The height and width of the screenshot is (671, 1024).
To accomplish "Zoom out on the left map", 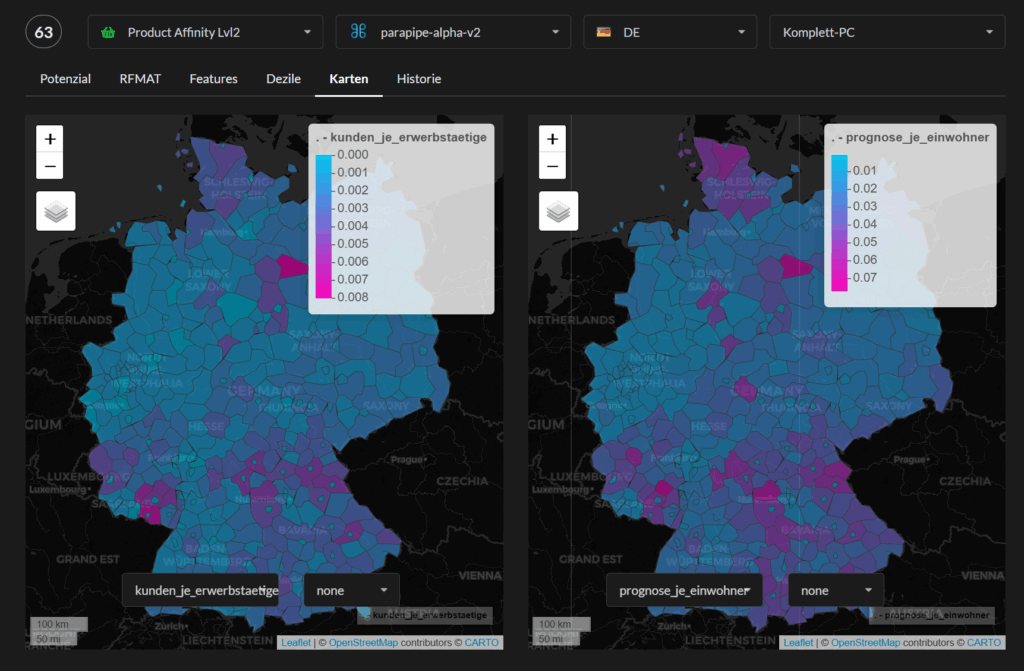I will pyautogui.click(x=52, y=166).
